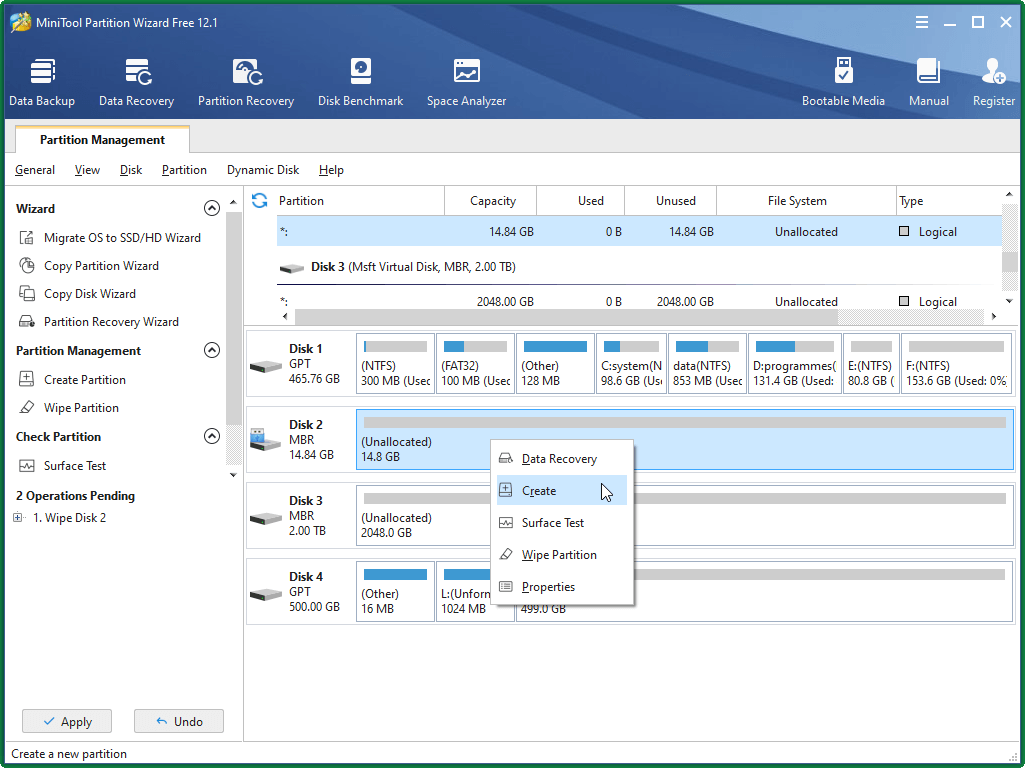The height and width of the screenshot is (768, 1025).
Task: Choose Data Recovery in the context menu
Action: click(x=562, y=458)
